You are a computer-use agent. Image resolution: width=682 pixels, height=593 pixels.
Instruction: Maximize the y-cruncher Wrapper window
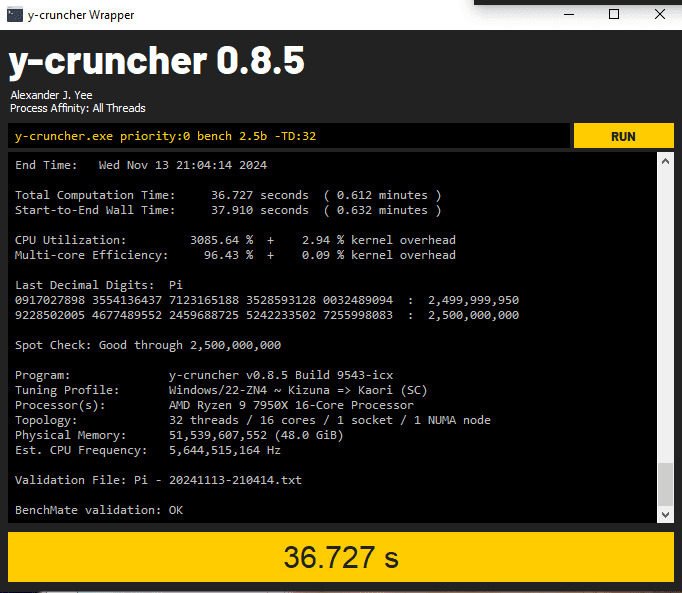click(x=614, y=14)
